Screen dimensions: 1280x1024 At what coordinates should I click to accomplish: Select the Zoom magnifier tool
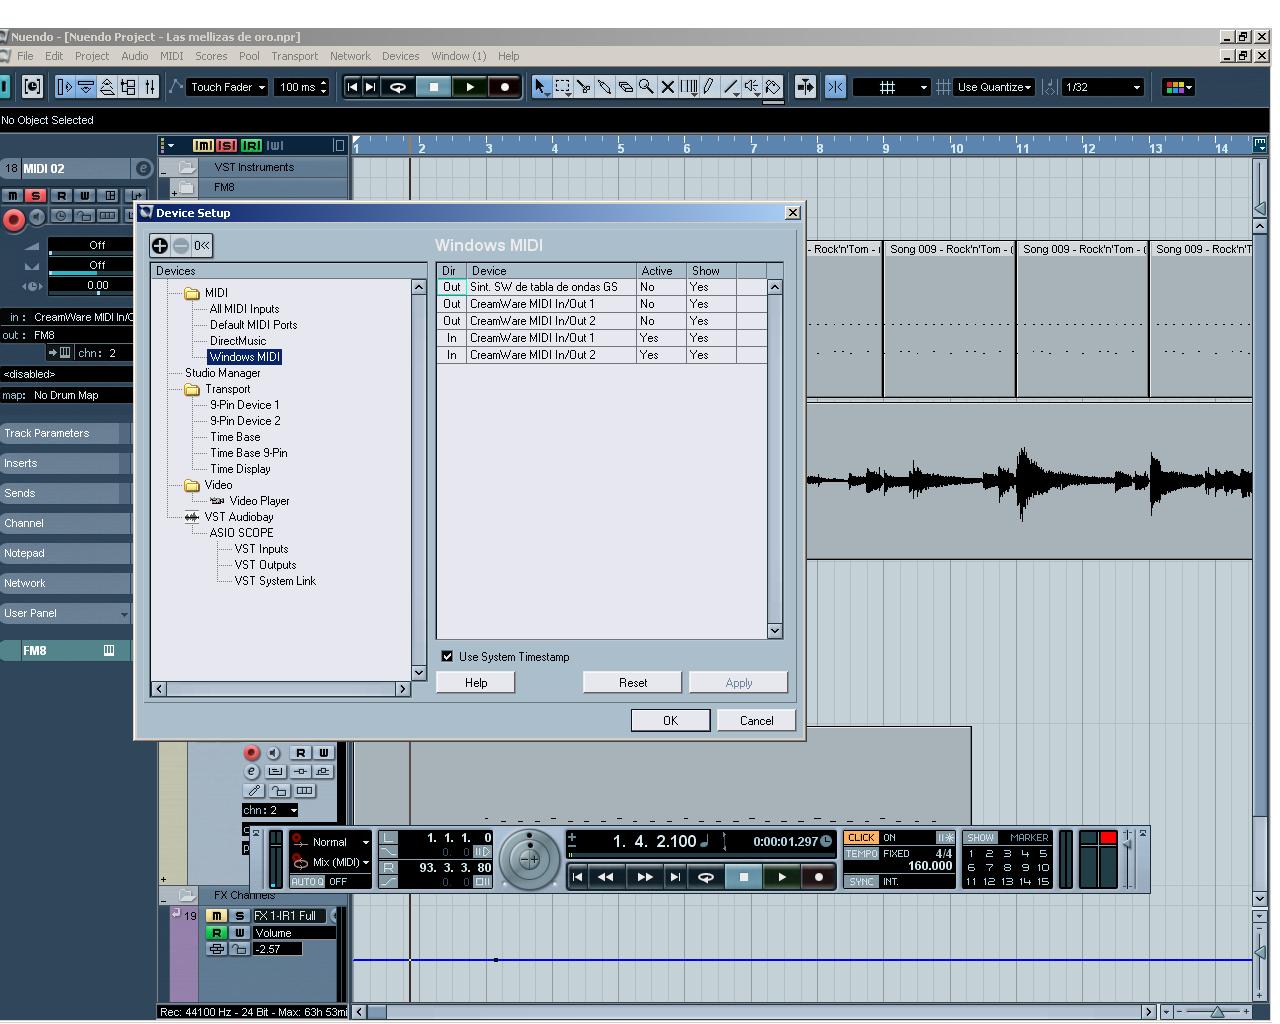pyautogui.click(x=647, y=87)
